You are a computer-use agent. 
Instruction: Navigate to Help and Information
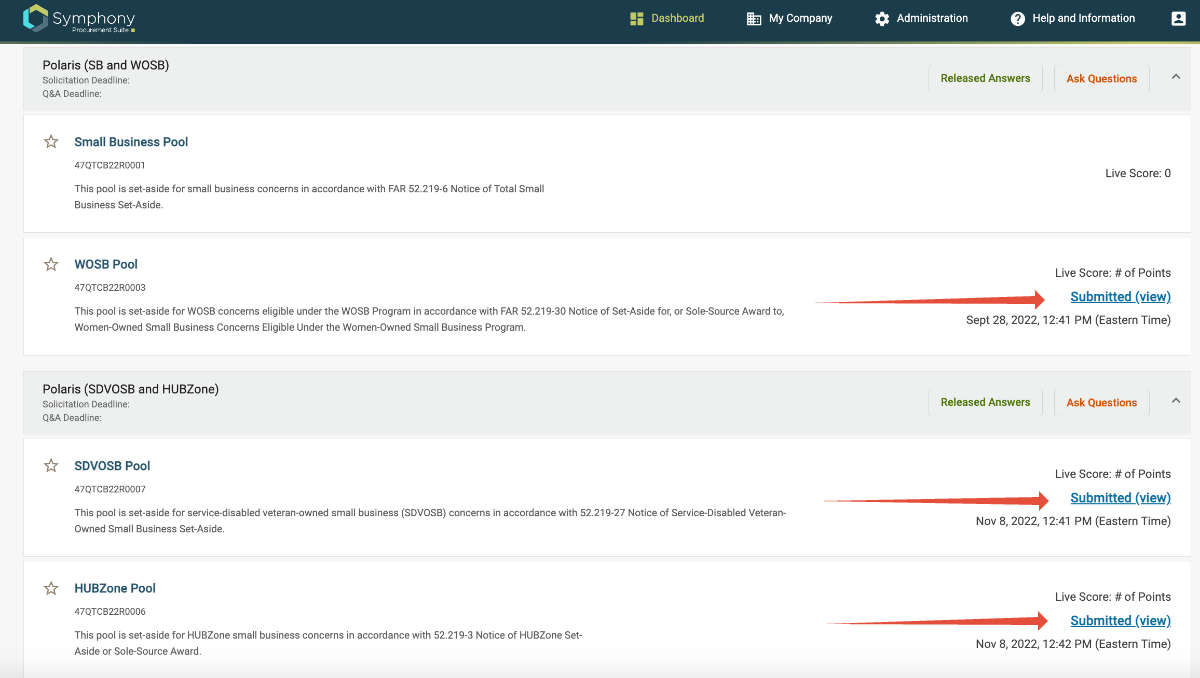[x=1072, y=18]
